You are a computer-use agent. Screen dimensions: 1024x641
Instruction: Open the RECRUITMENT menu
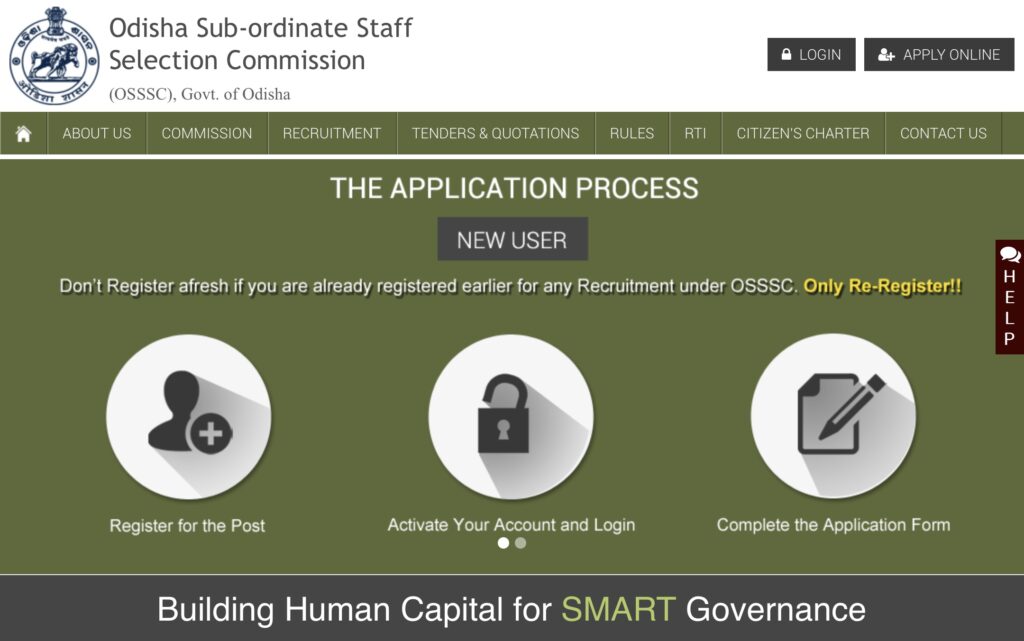(332, 134)
